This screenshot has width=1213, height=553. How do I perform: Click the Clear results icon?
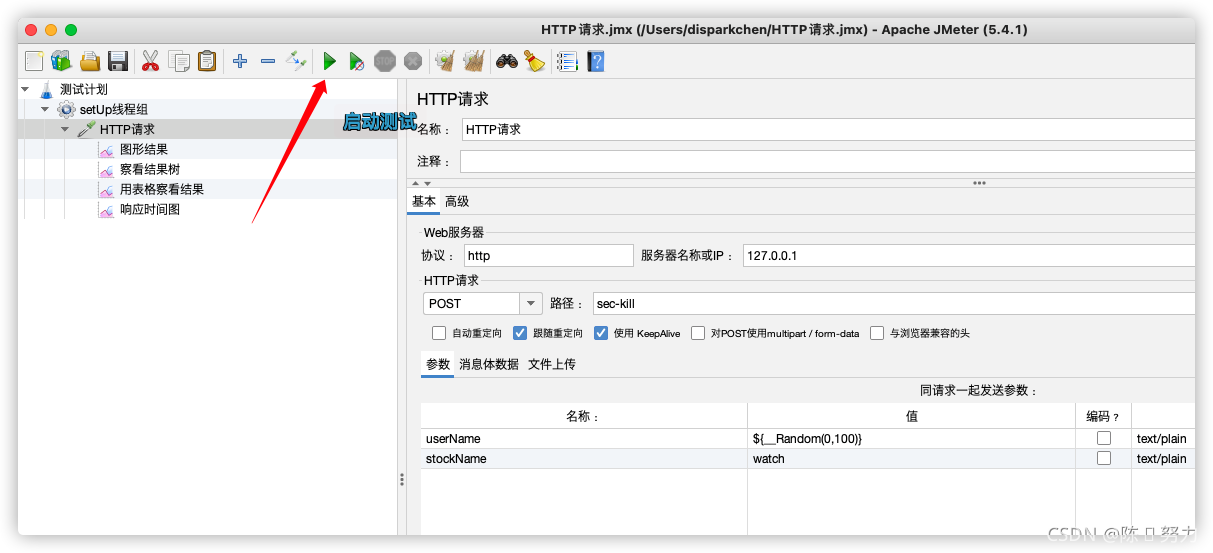[445, 61]
